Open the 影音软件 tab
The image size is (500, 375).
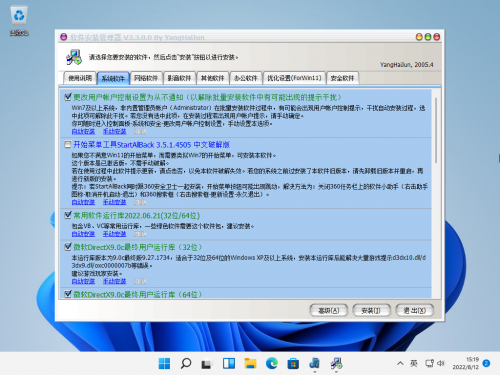(x=179, y=78)
